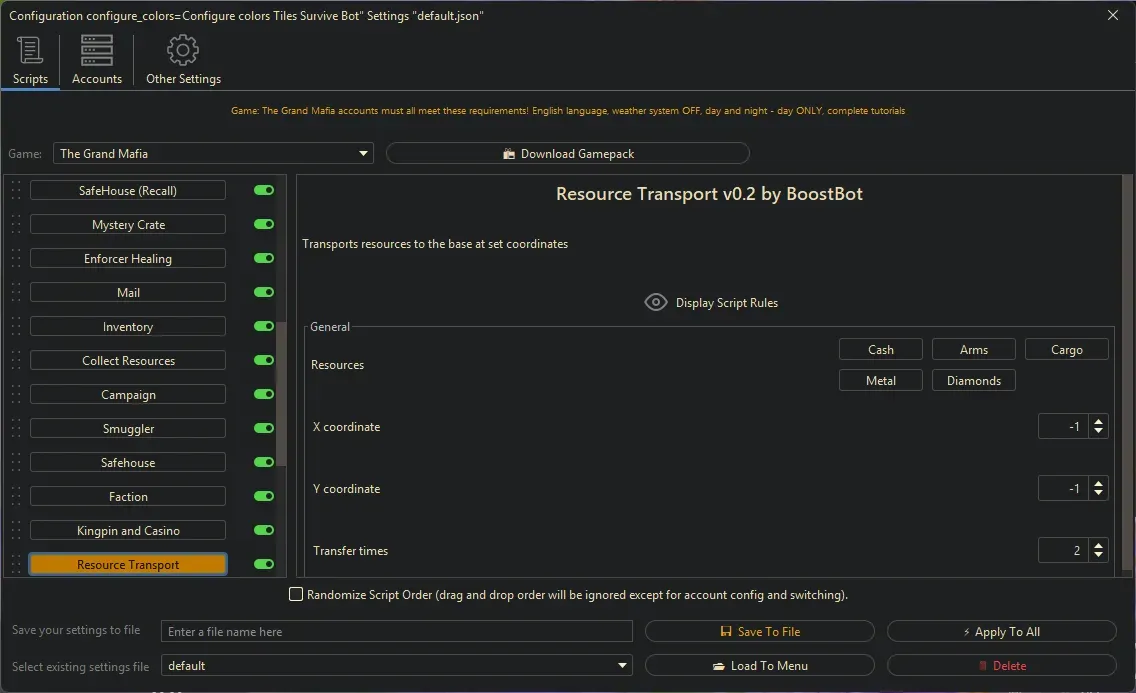Click the settings panel vertical scrollbar
The height and width of the screenshot is (693, 1136).
click(1127, 372)
